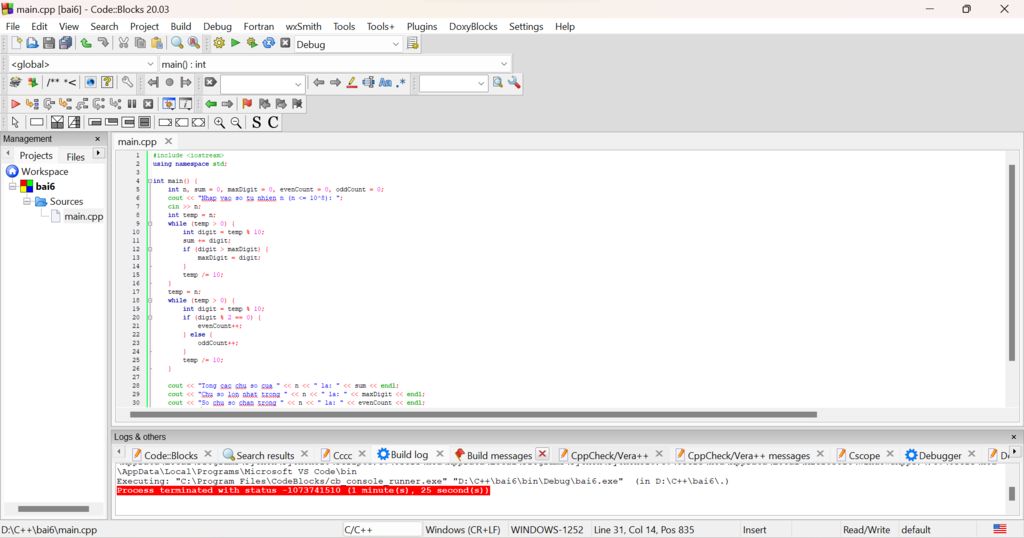This screenshot has height=538, width=1024.
Task: Start debugging with the red arrow icon
Action: [15, 104]
